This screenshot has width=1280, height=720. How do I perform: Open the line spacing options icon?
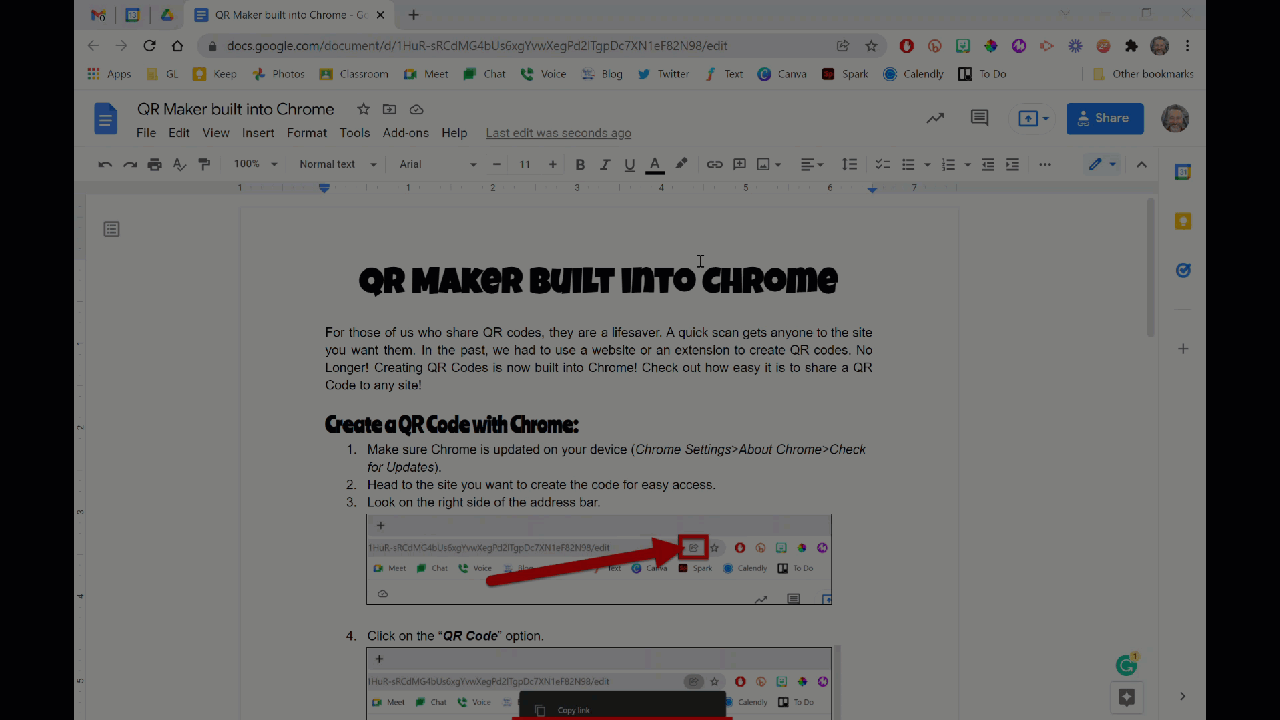[x=849, y=164]
